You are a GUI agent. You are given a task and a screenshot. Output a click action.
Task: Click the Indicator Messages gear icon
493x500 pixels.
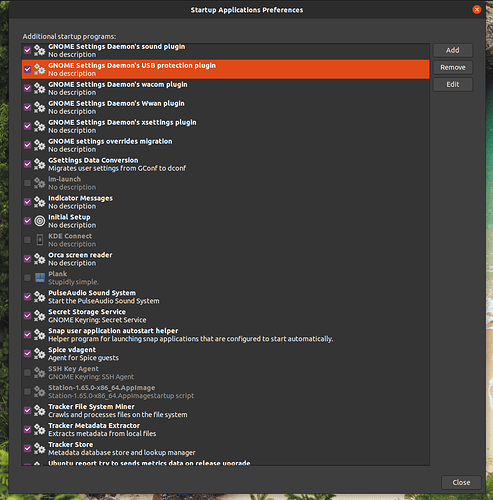tap(39, 202)
